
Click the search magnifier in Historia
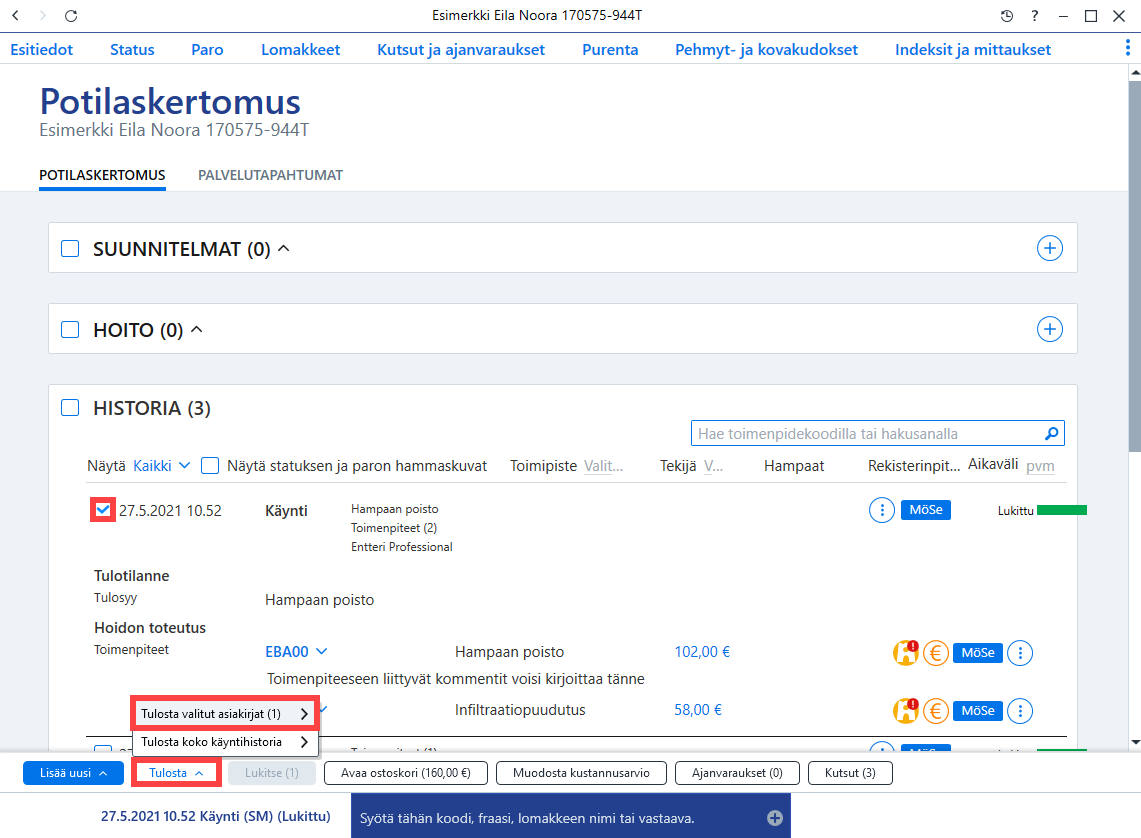[x=1051, y=434]
